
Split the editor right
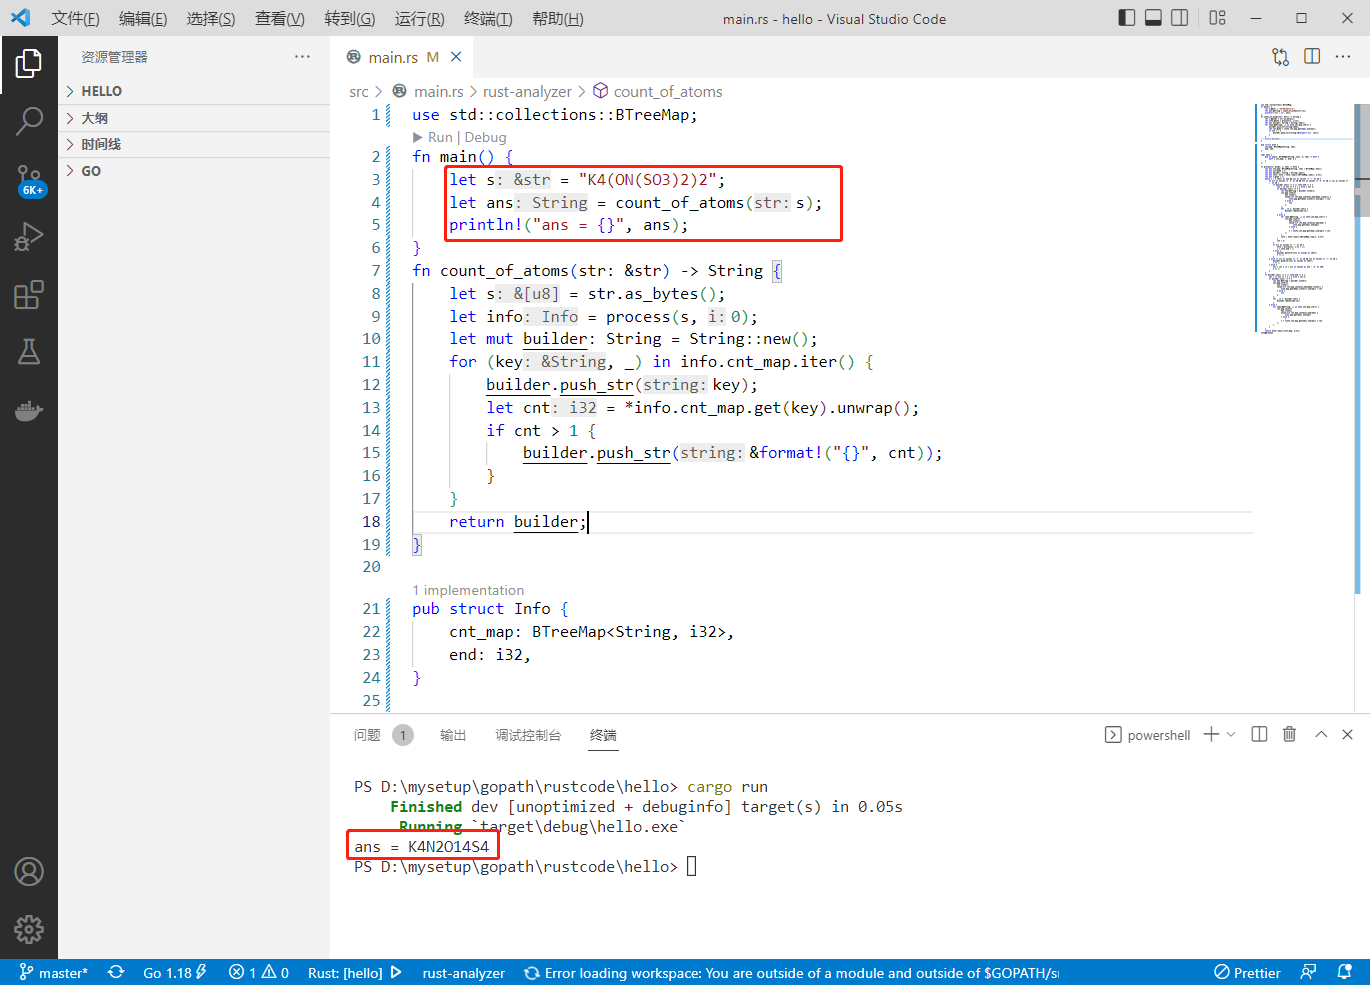[1312, 57]
